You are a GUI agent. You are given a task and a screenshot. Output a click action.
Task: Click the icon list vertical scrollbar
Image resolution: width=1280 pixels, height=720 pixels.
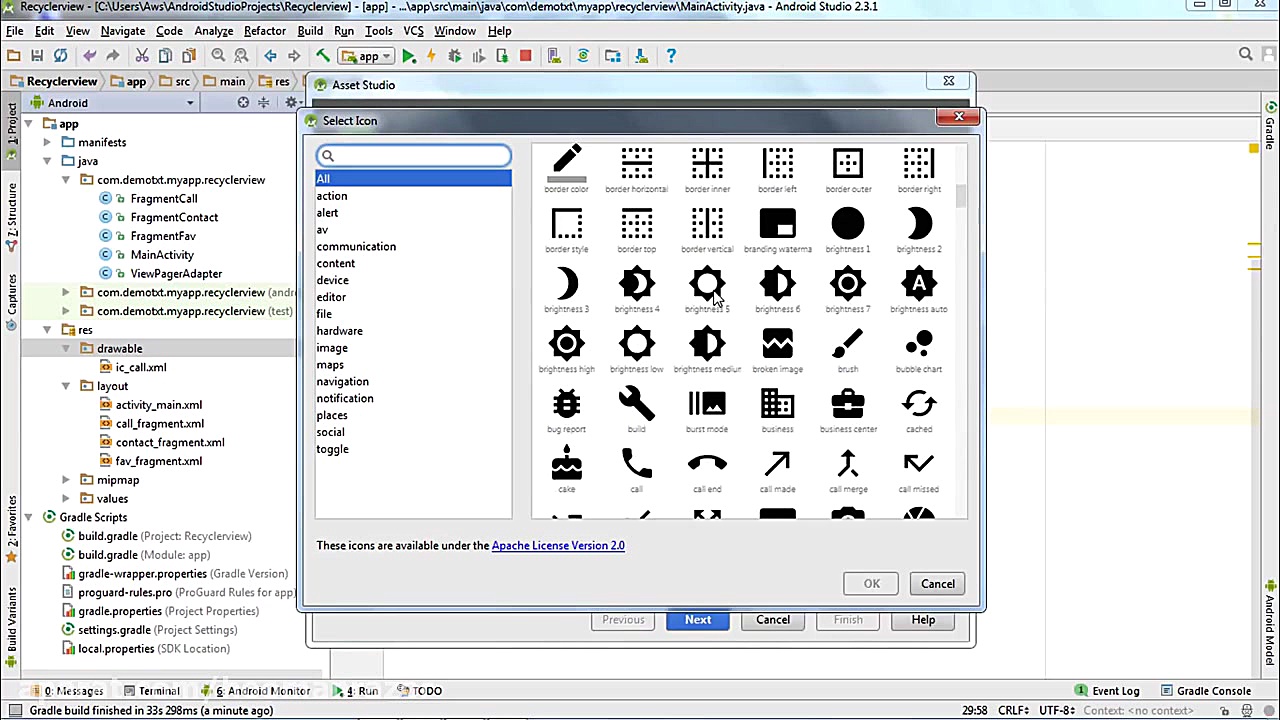tap(962, 195)
